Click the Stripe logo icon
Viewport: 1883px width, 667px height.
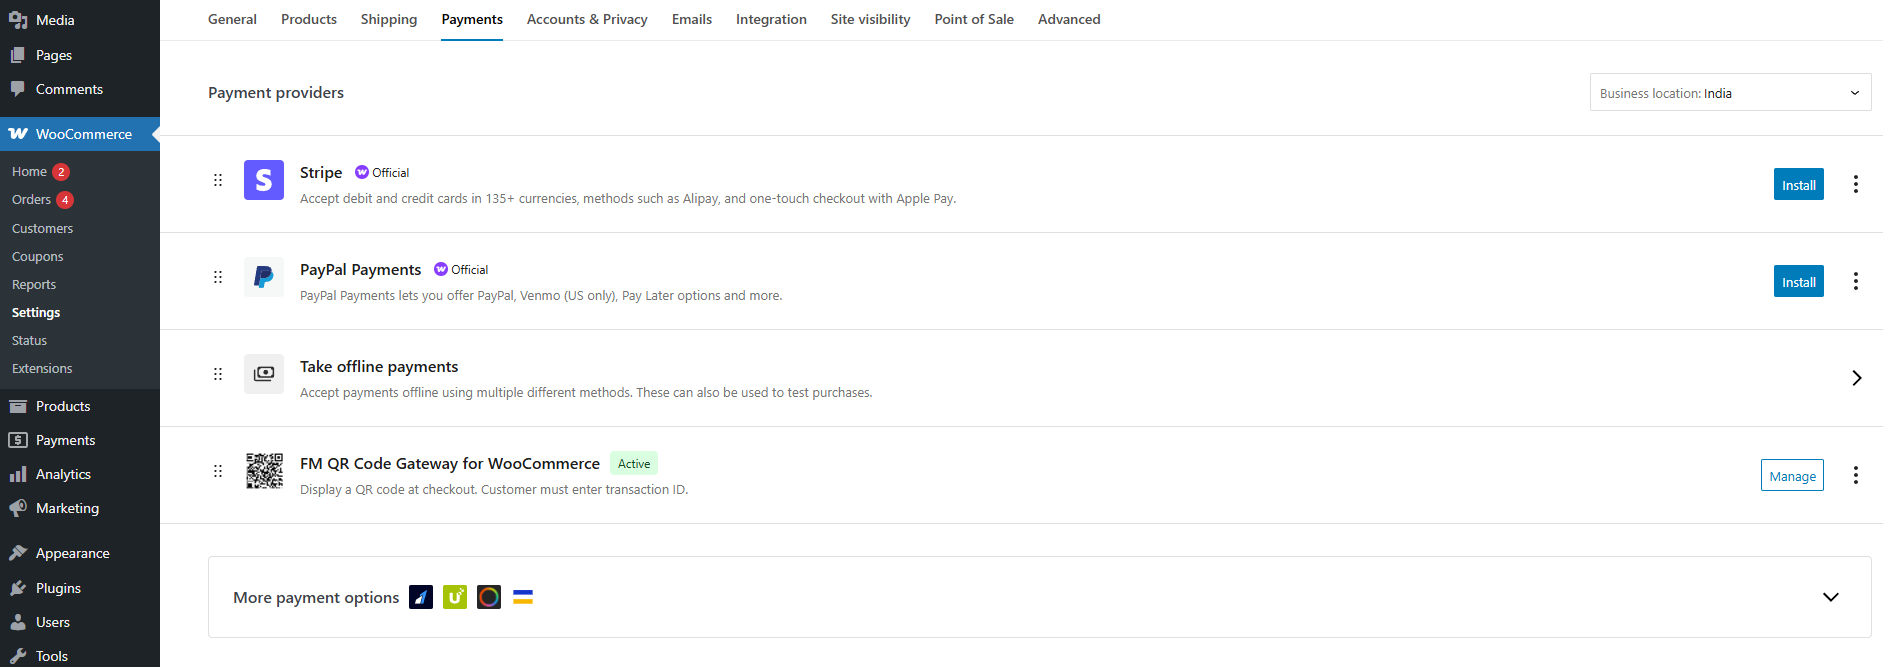264,180
